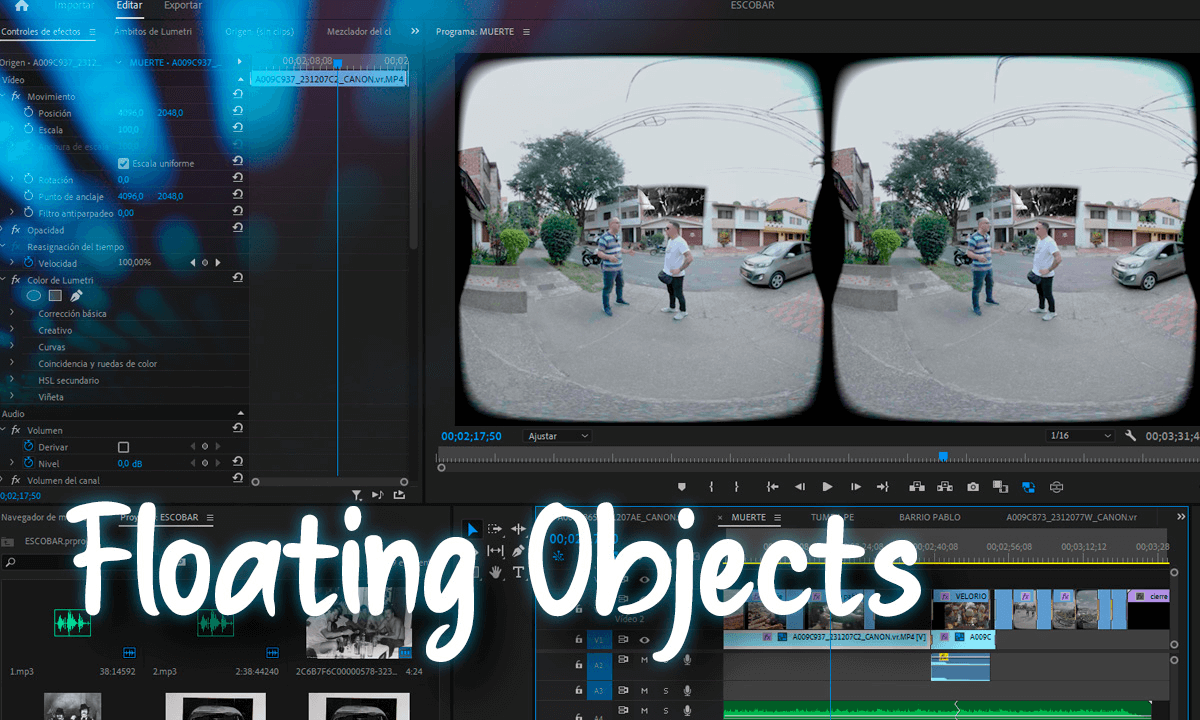1200x720 pixels.
Task: Select the 1.mp3 waveform thumbnail
Action: pyautogui.click(x=72, y=624)
